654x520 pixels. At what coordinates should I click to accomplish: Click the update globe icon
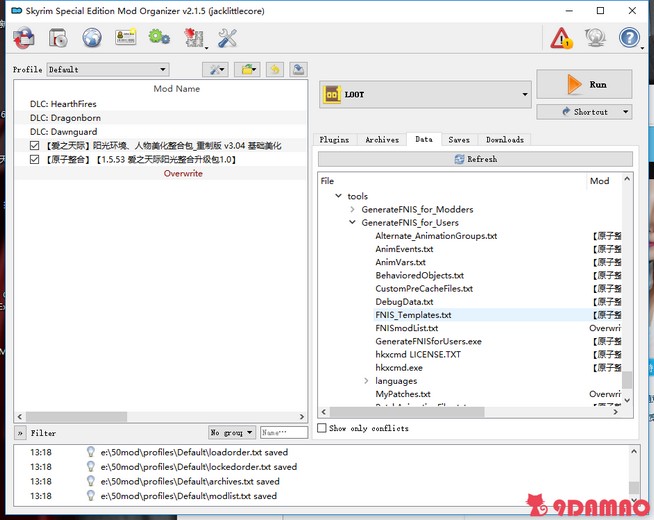(x=595, y=38)
